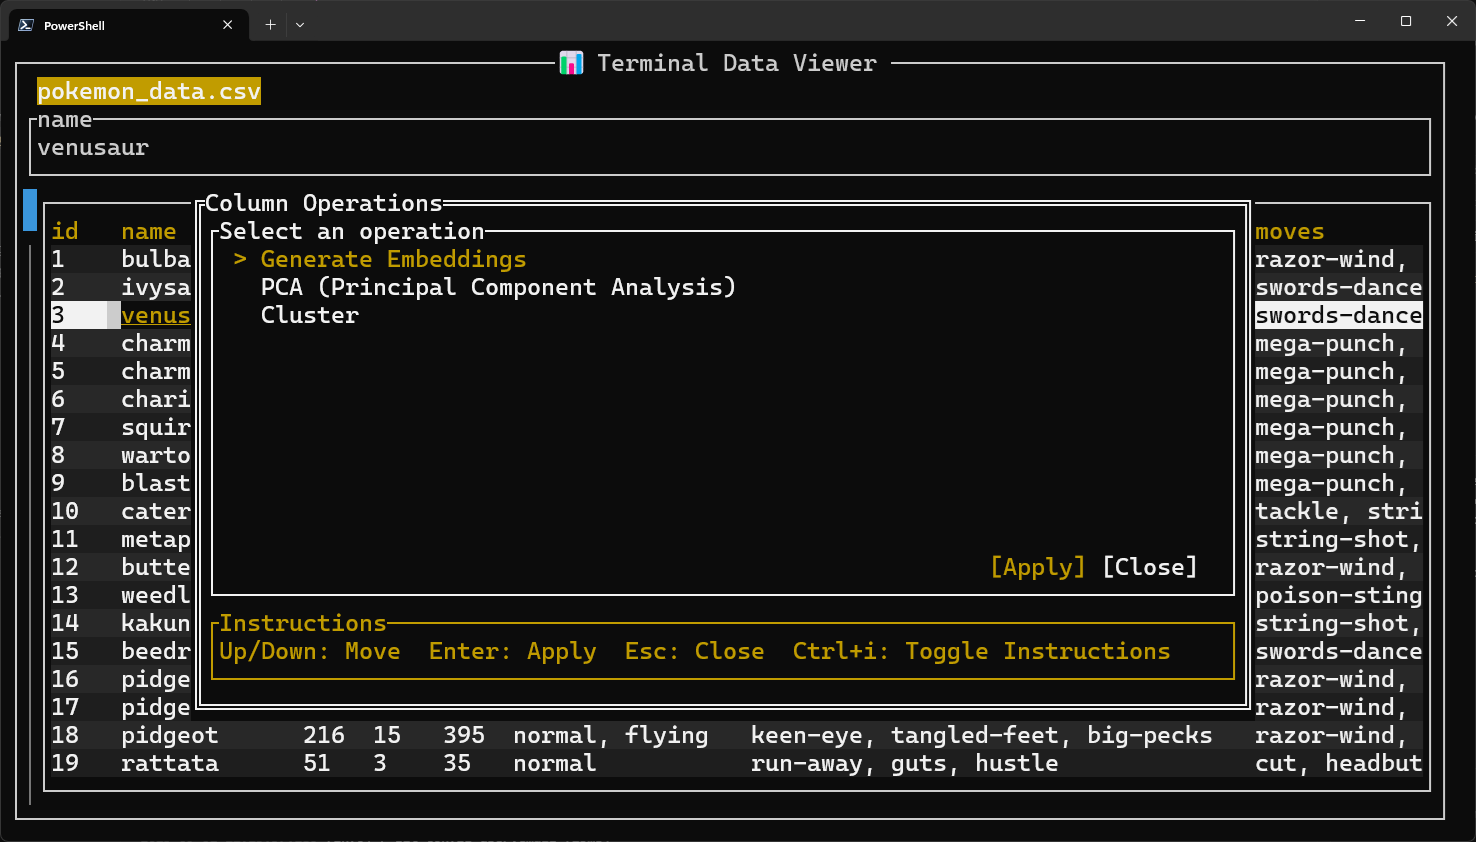
Task: Click the pidgeot name cell
Action: pyautogui.click(x=170, y=735)
